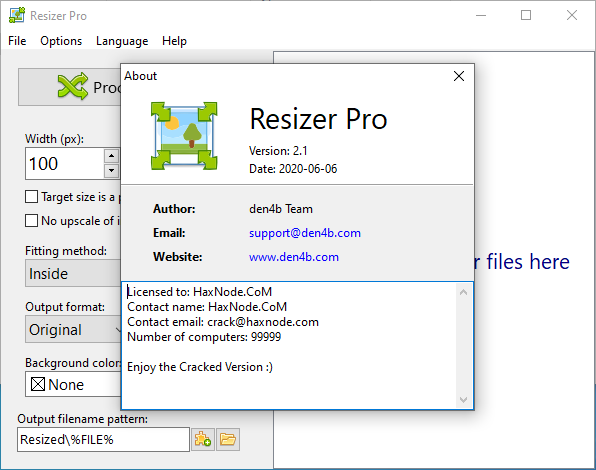Open the Fitting method Inside dropdown
Viewport: 596px width, 470px height.
(x=73, y=274)
